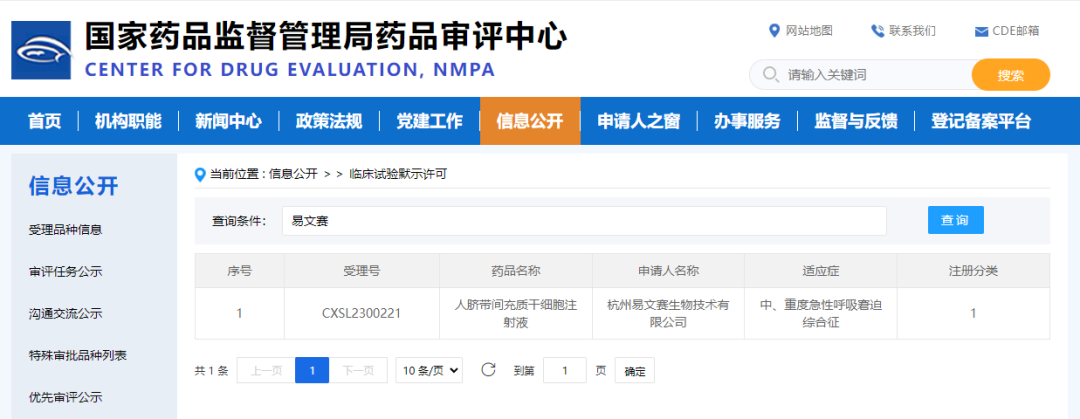Click the 信息公开 sidebar heading
The height and width of the screenshot is (419, 1080).
74,185
